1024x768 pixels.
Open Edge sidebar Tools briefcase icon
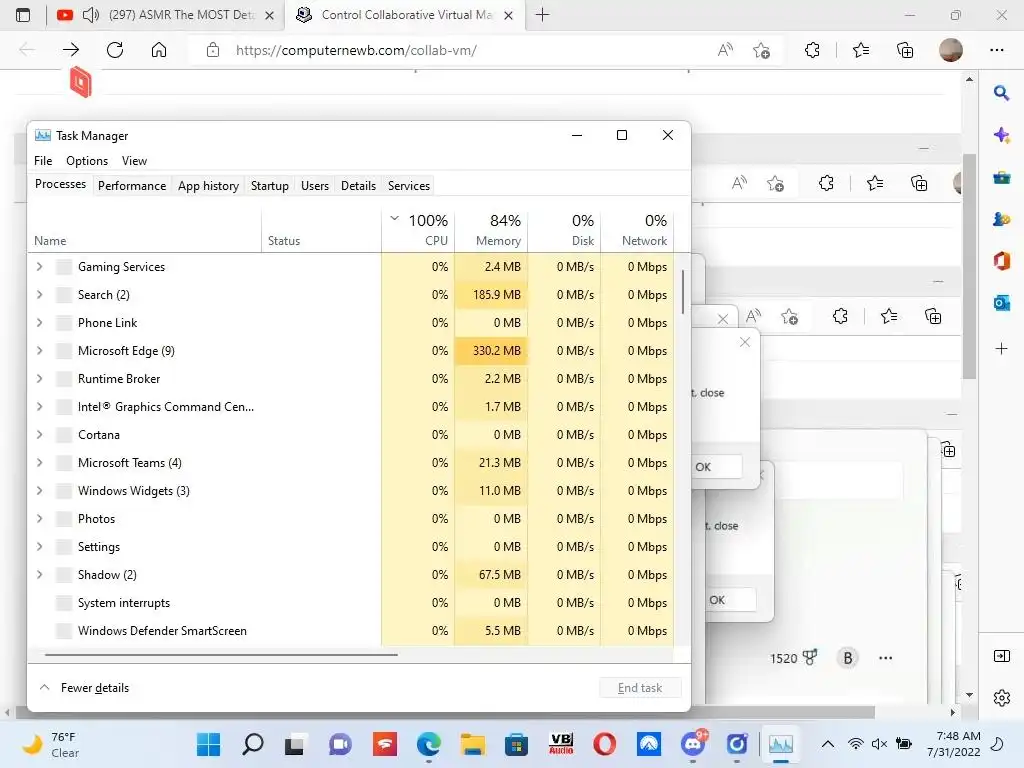(x=1001, y=177)
